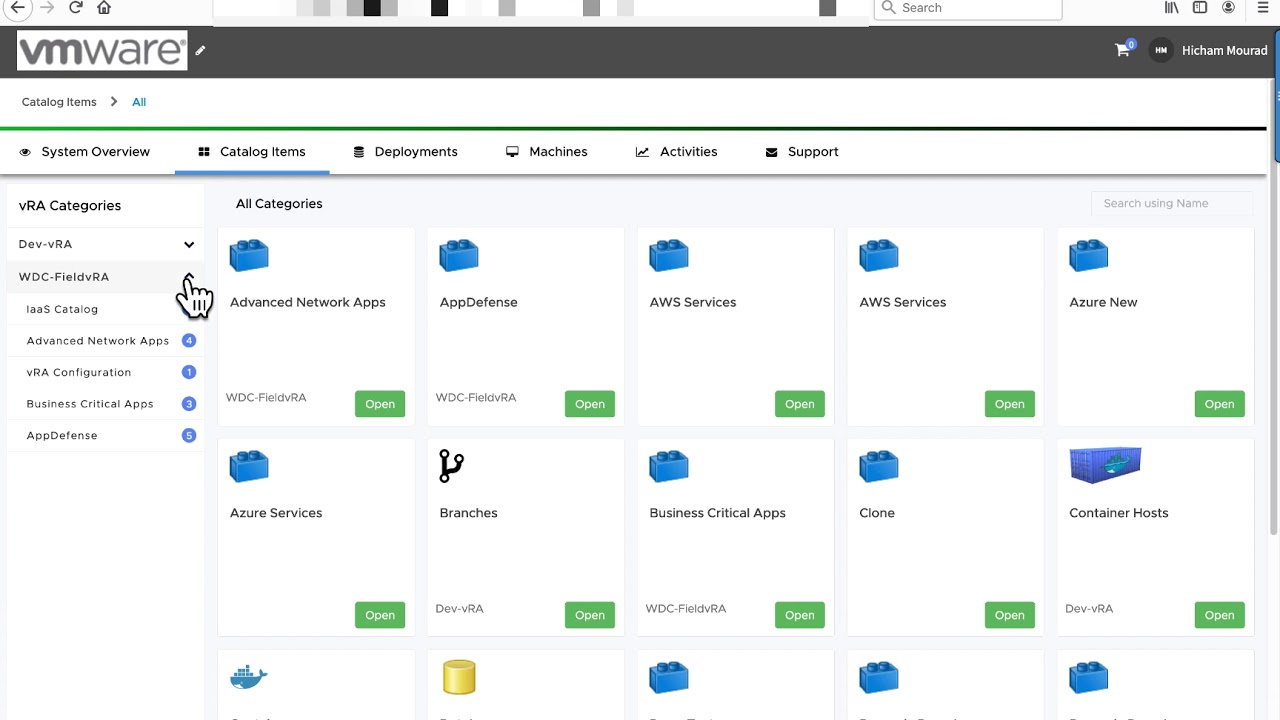Open the Support section
Viewport: 1280px width, 720px height.
(812, 151)
